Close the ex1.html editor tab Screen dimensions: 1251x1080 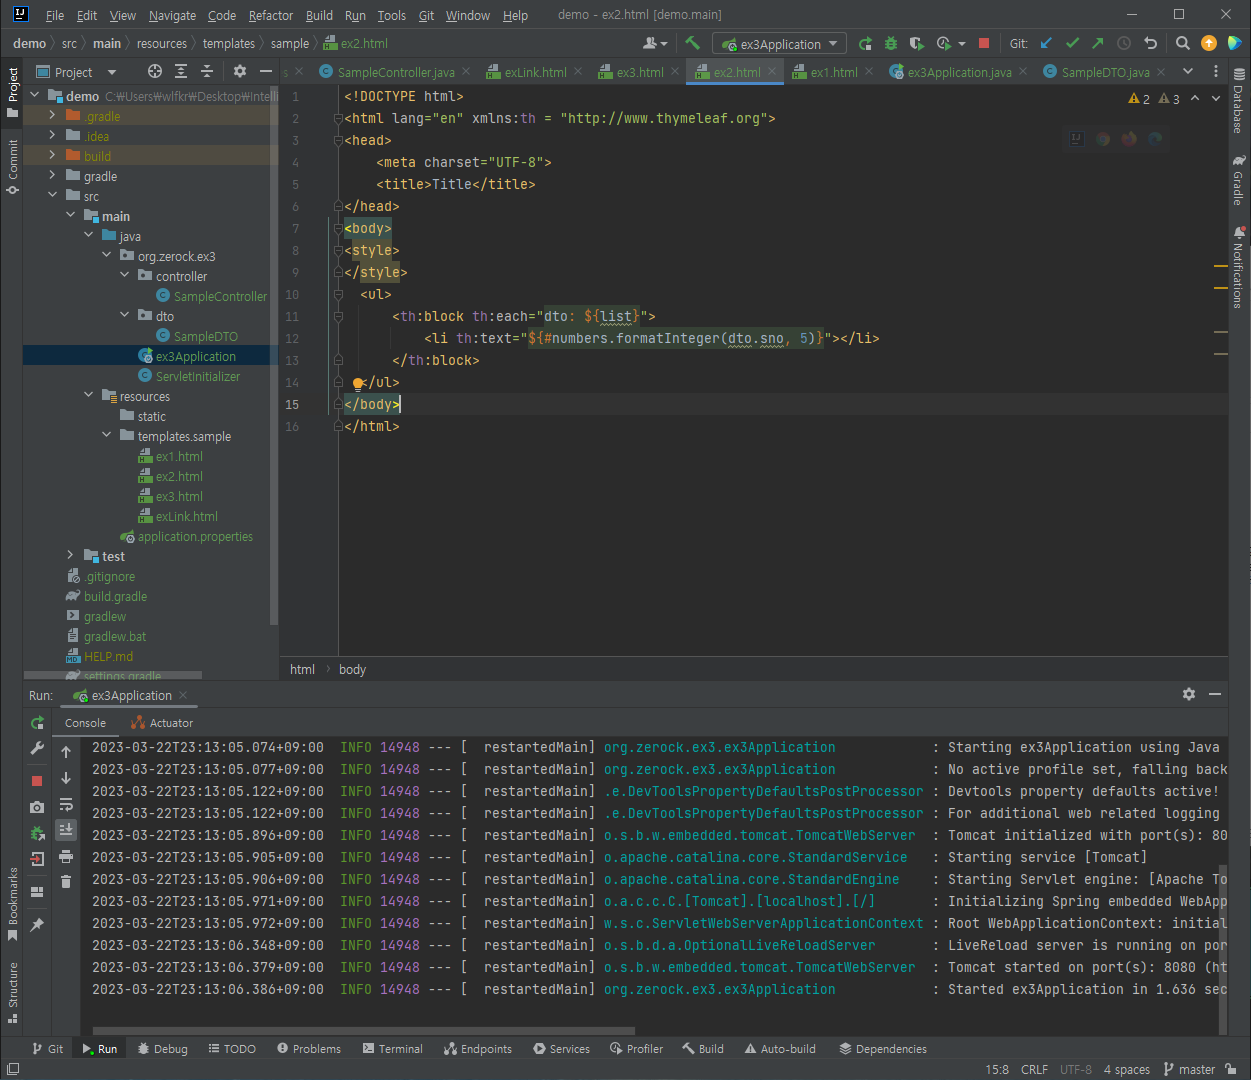click(x=869, y=72)
